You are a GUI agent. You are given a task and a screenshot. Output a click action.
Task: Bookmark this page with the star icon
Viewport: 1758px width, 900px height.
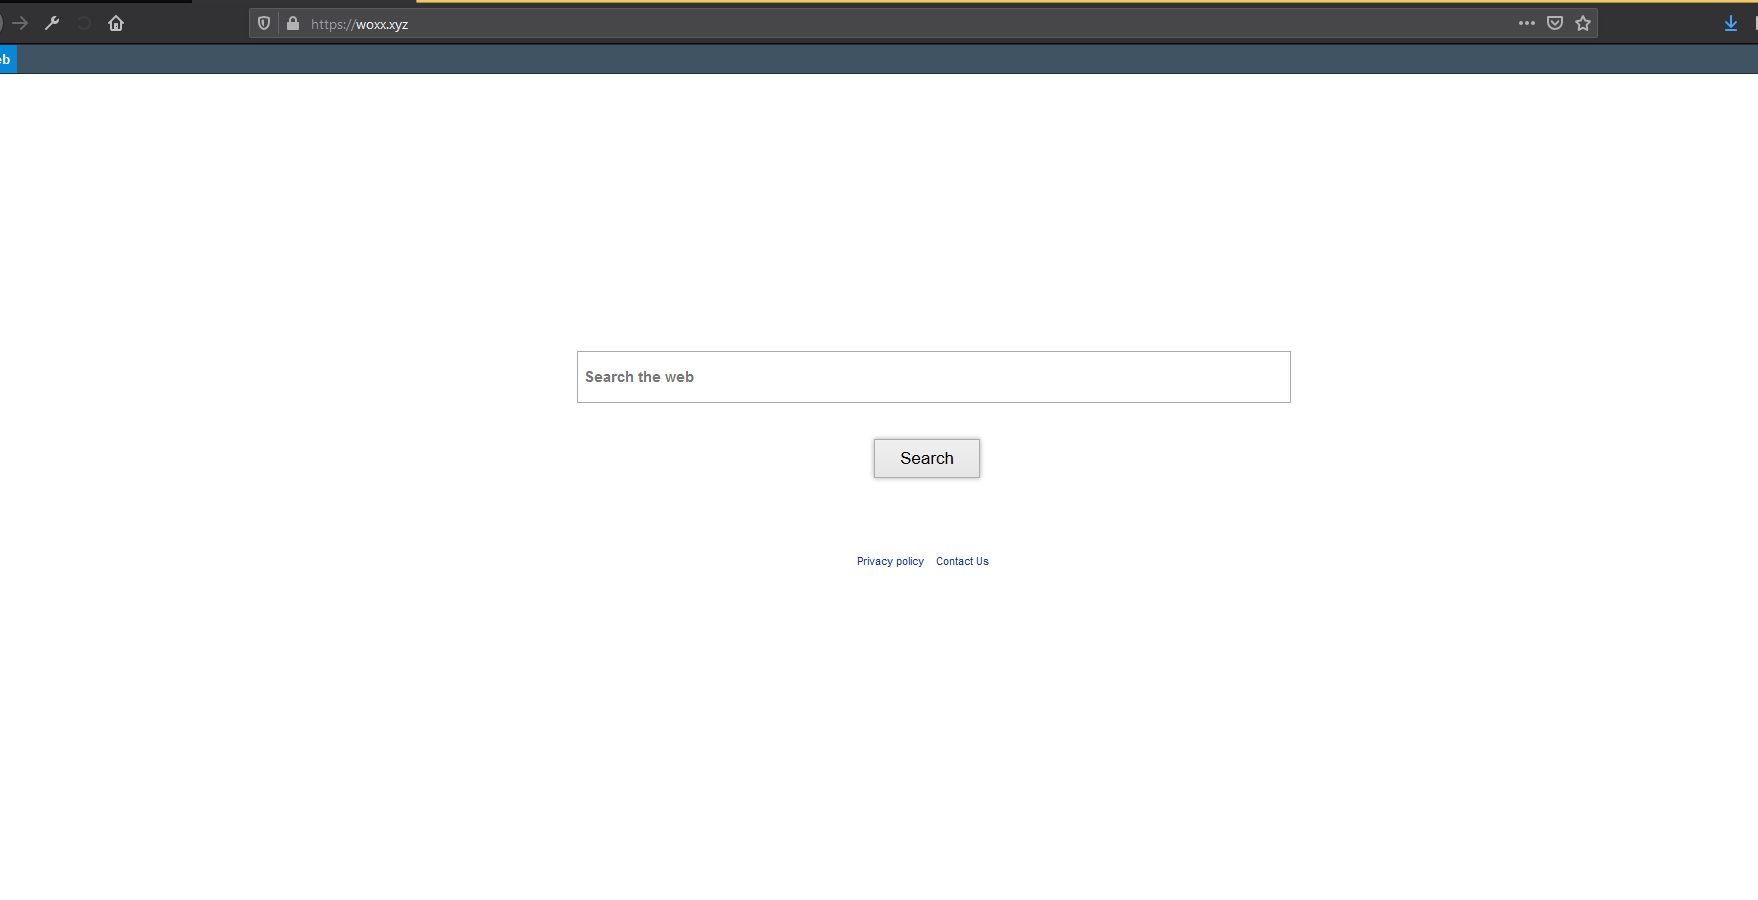(1583, 23)
